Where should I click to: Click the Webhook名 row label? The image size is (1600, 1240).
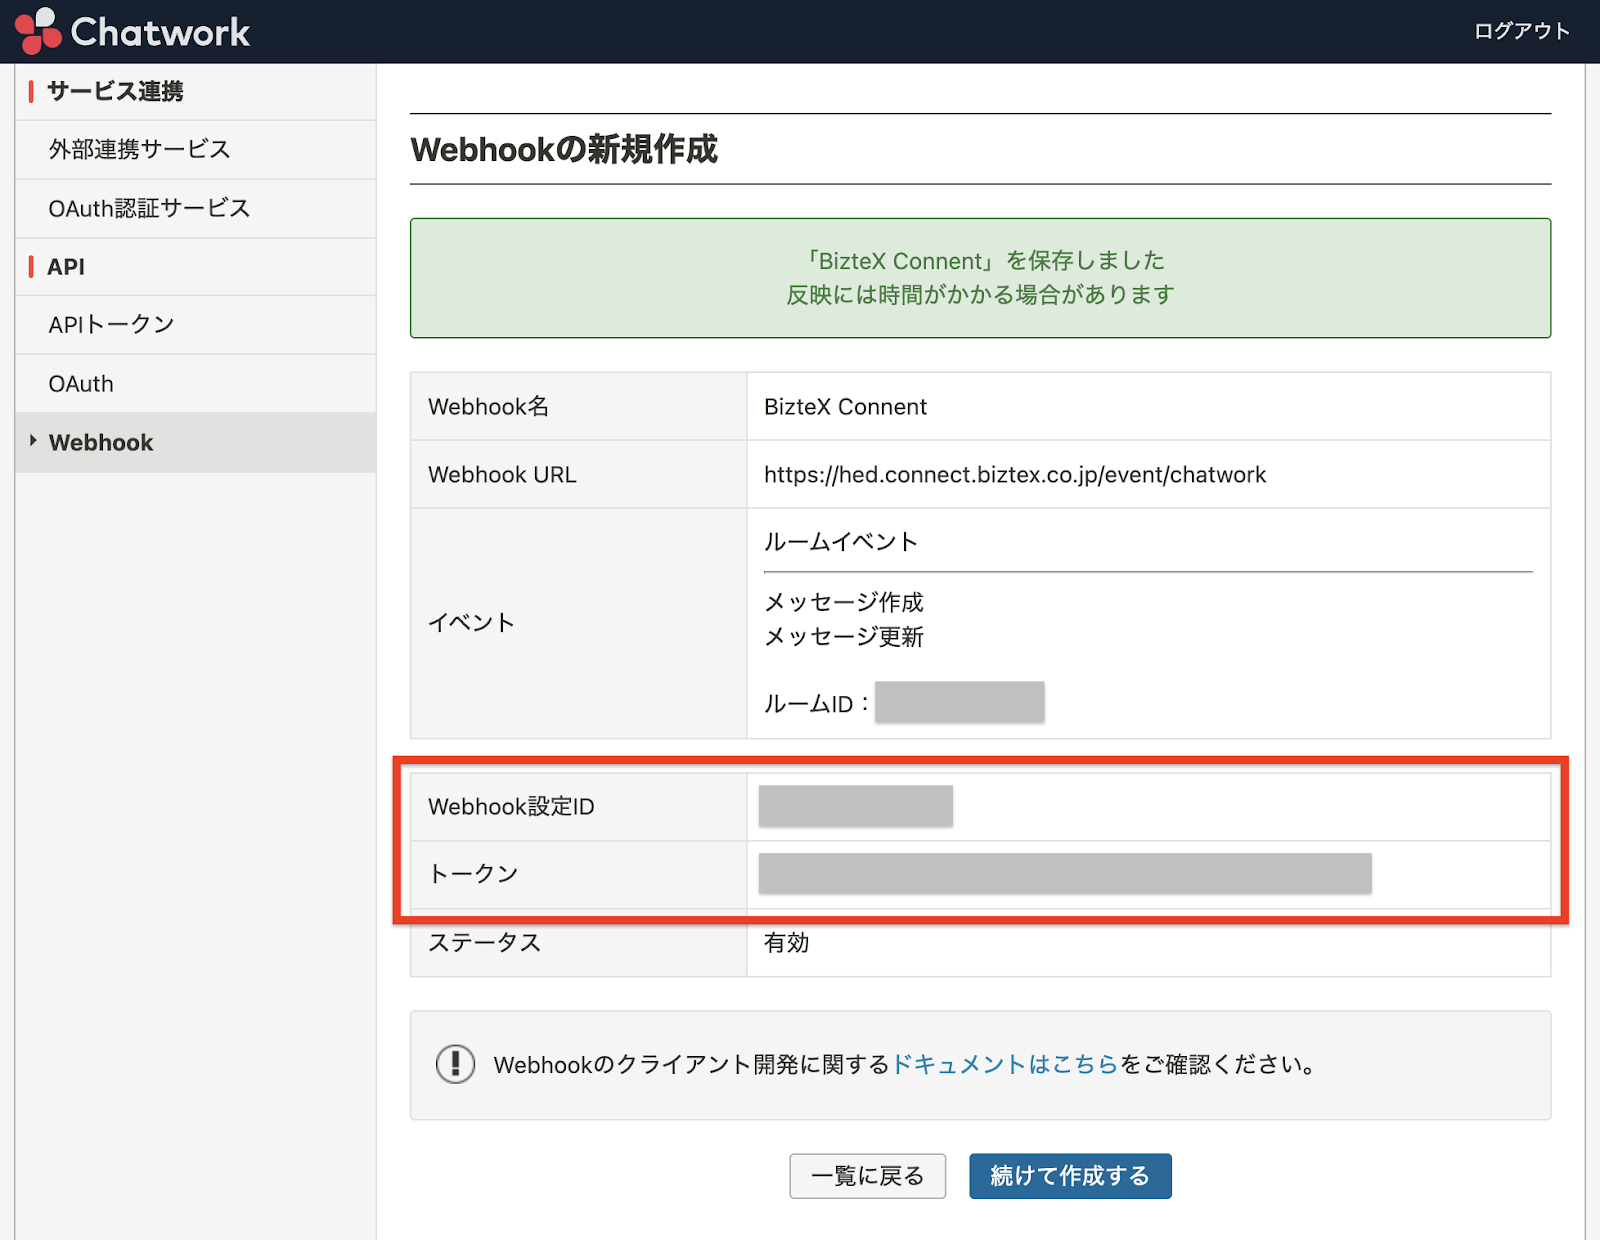tap(489, 407)
